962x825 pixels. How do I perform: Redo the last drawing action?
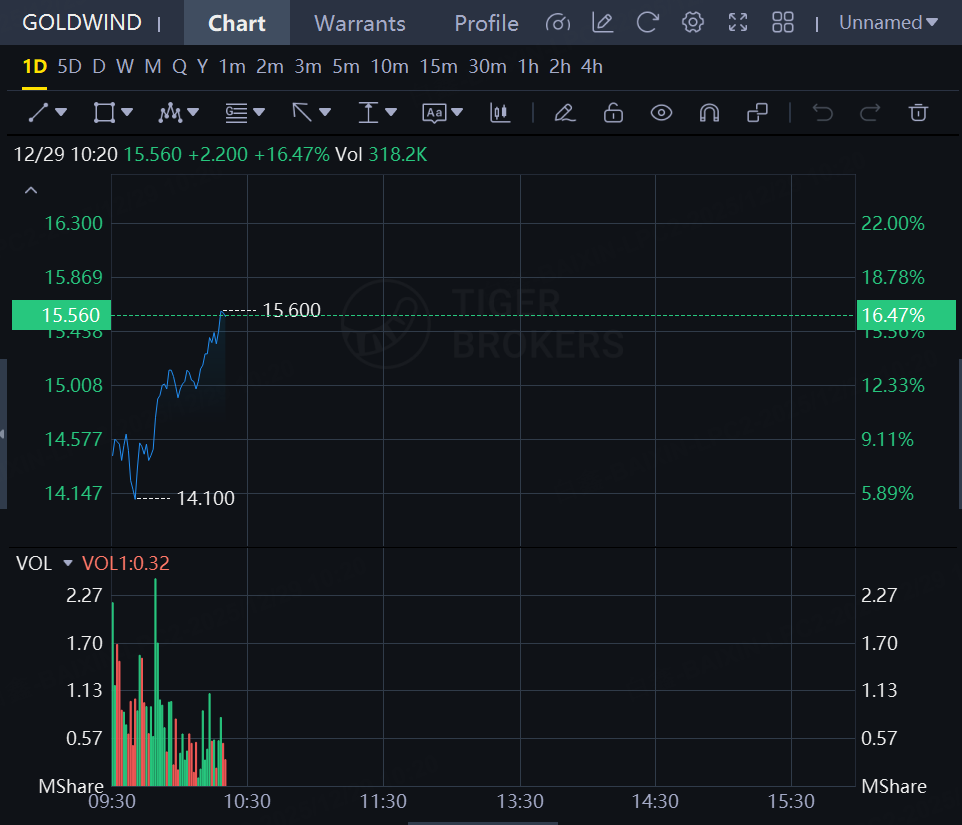pyautogui.click(x=870, y=113)
